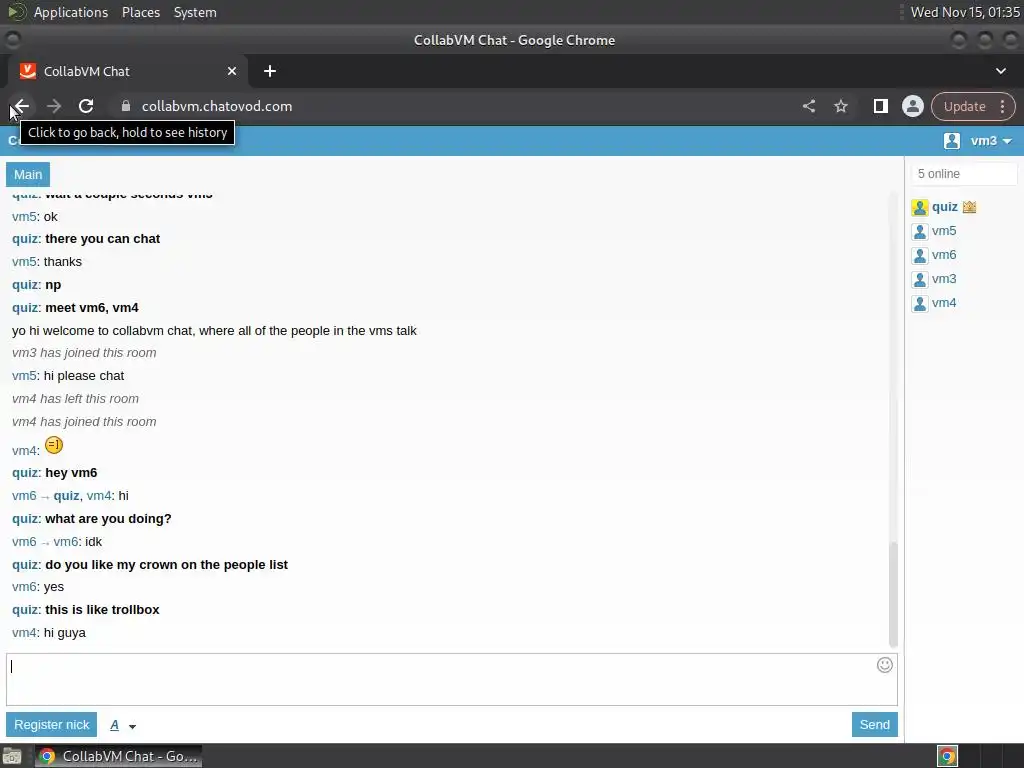Open the emoji picker smiley icon
The image size is (1024, 768).
click(x=885, y=665)
